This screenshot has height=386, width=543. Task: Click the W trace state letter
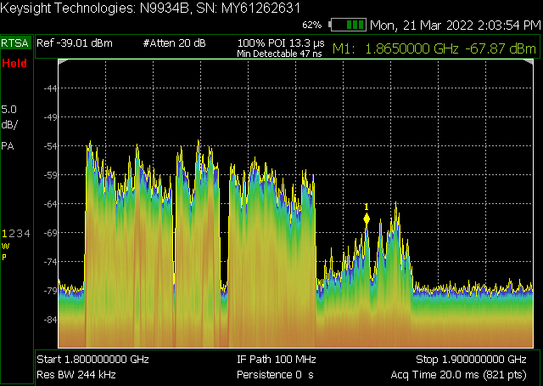click(5, 246)
